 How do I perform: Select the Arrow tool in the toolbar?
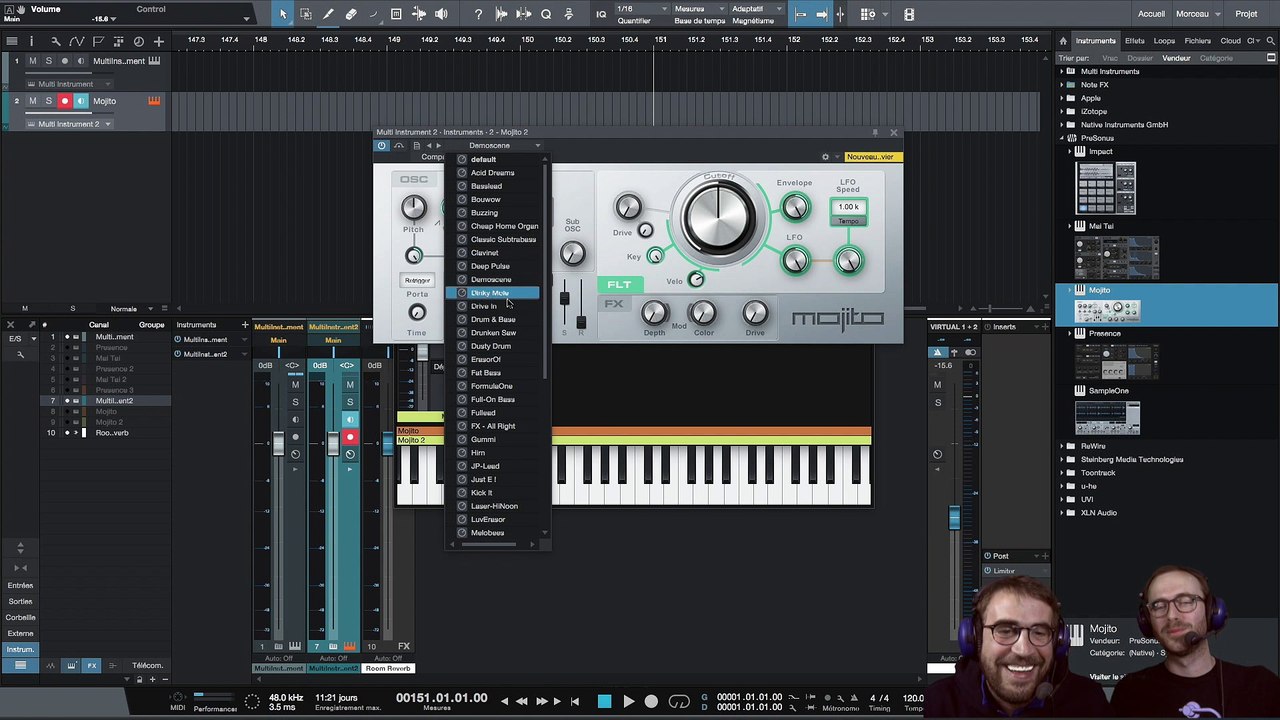283,14
